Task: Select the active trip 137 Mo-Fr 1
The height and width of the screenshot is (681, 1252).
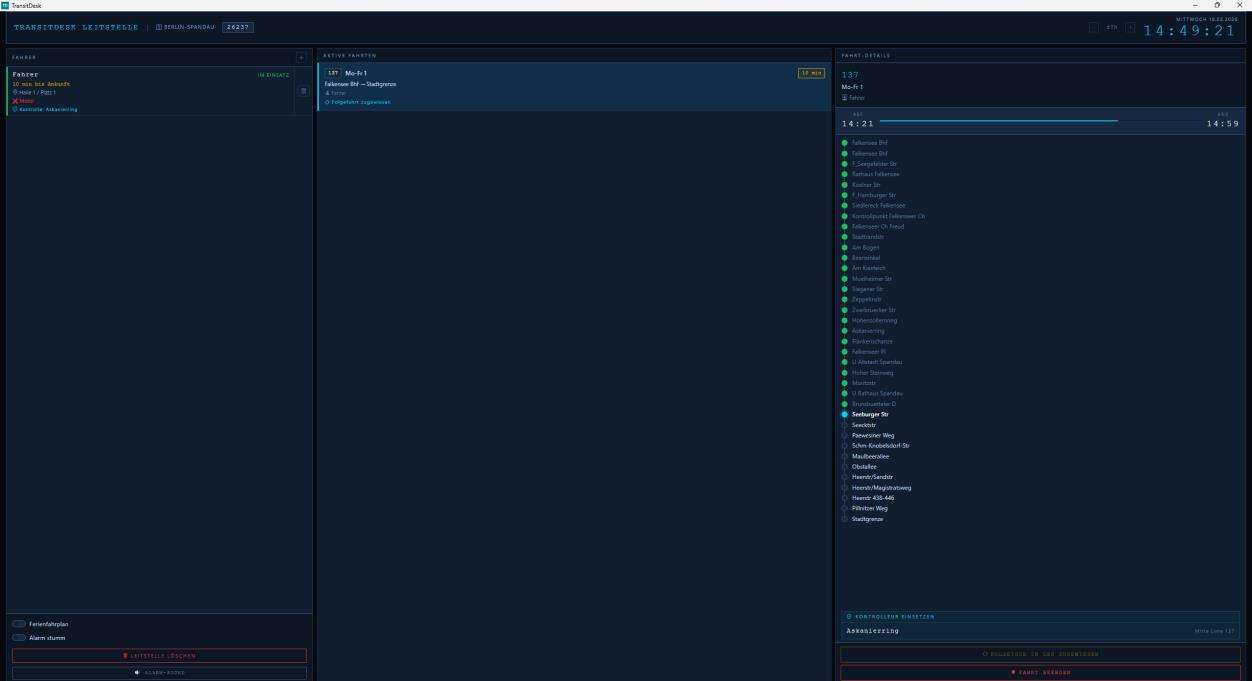Action: [x=573, y=86]
